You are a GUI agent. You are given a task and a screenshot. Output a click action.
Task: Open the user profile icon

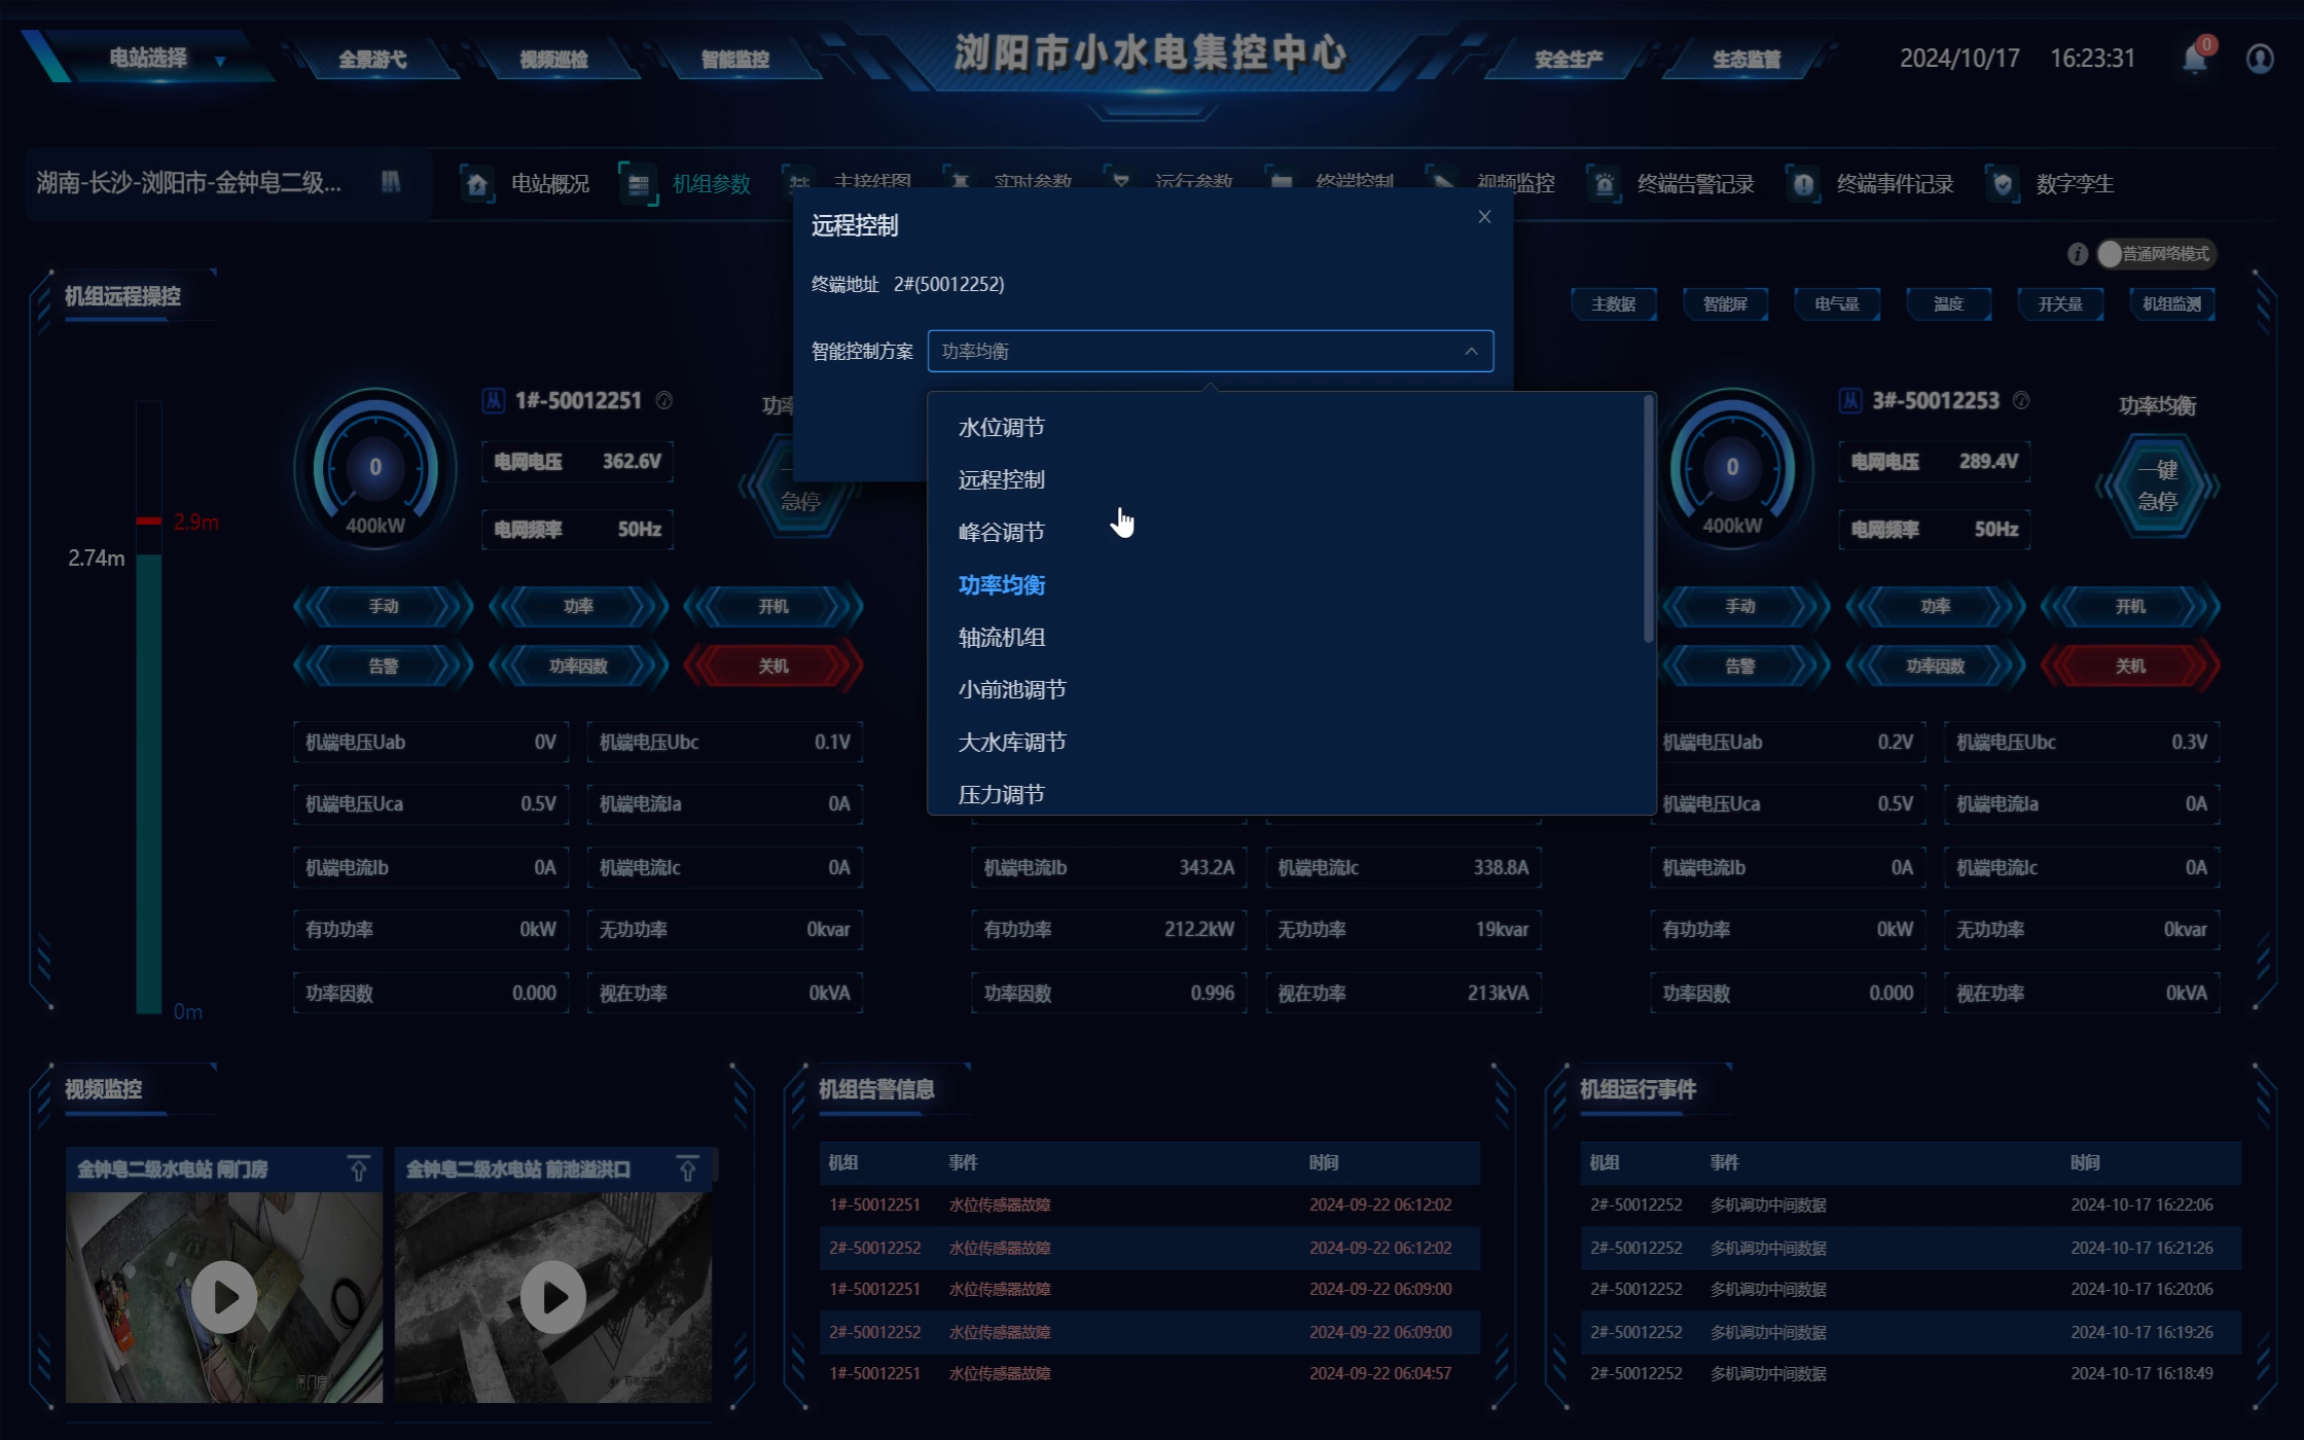point(2259,59)
